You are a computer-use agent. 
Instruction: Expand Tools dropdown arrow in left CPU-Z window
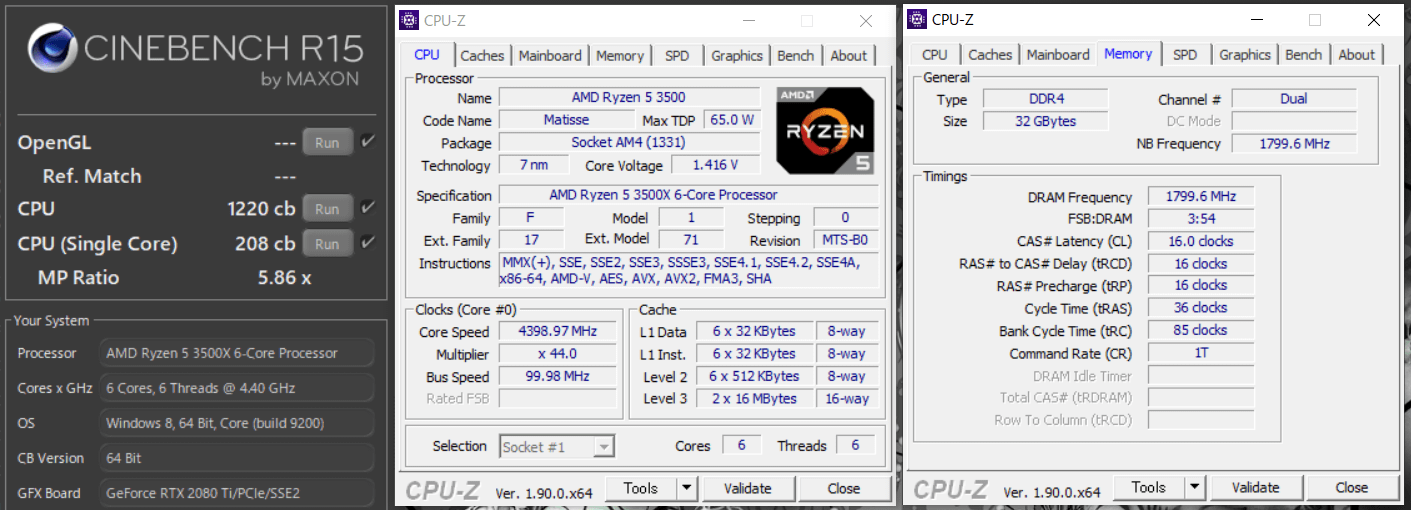coord(687,488)
